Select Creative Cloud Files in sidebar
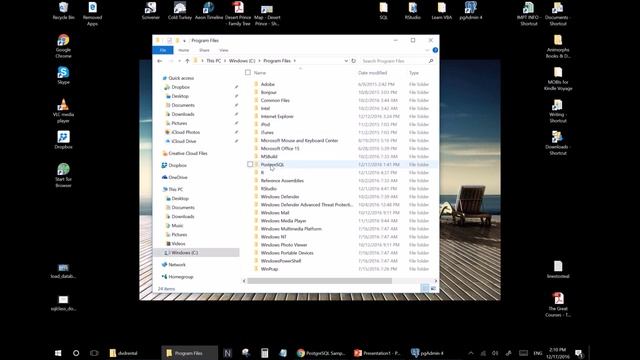The width and height of the screenshot is (640, 360). click(188, 153)
